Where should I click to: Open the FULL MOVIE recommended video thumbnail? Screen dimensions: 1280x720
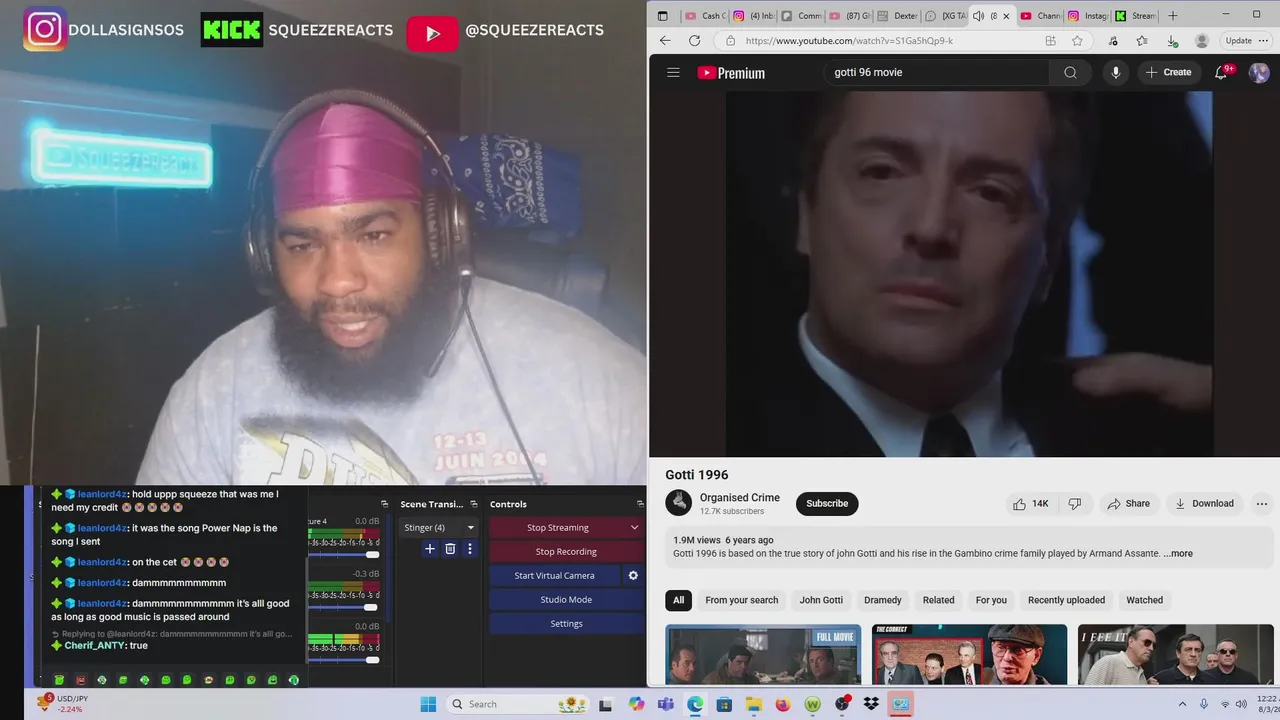point(763,655)
